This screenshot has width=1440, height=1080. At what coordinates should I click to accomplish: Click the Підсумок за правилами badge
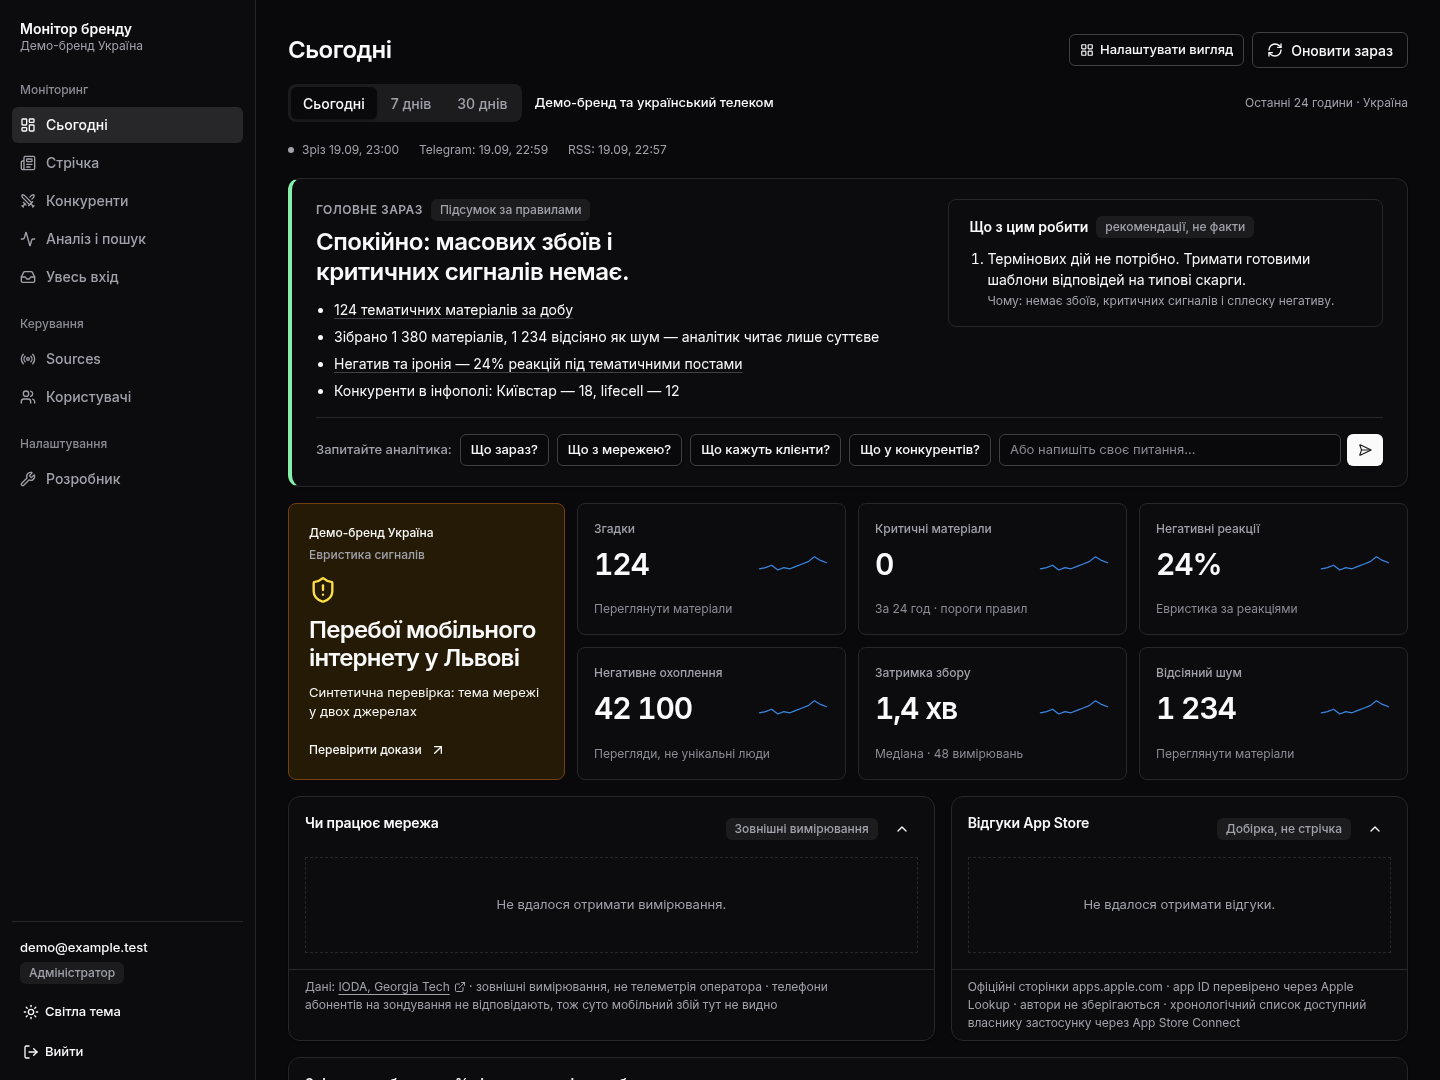(x=511, y=210)
